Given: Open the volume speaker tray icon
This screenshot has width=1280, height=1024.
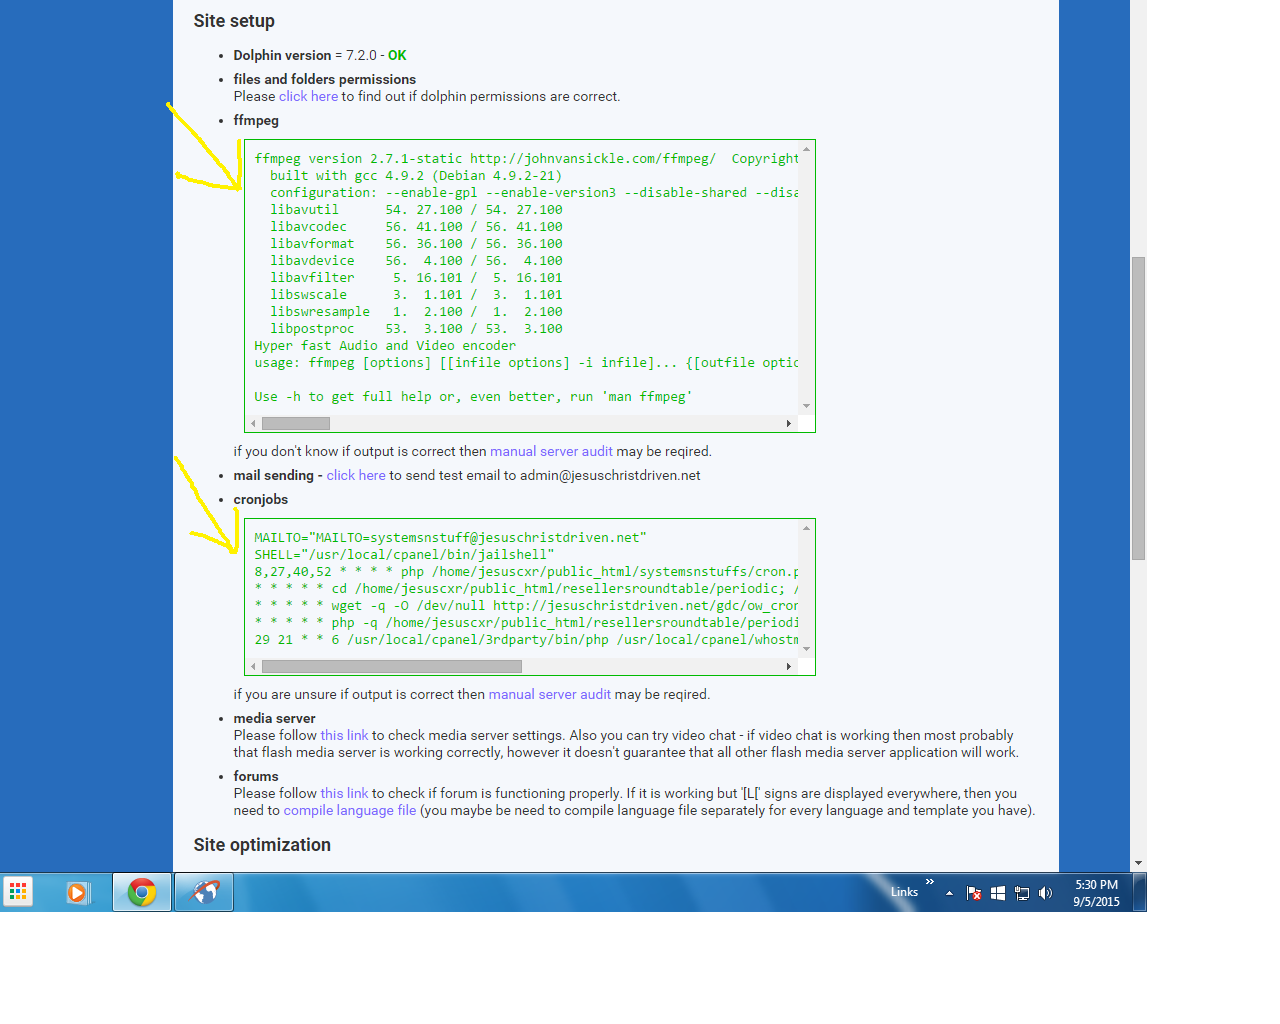Looking at the screenshot, I should pyautogui.click(x=1045, y=893).
